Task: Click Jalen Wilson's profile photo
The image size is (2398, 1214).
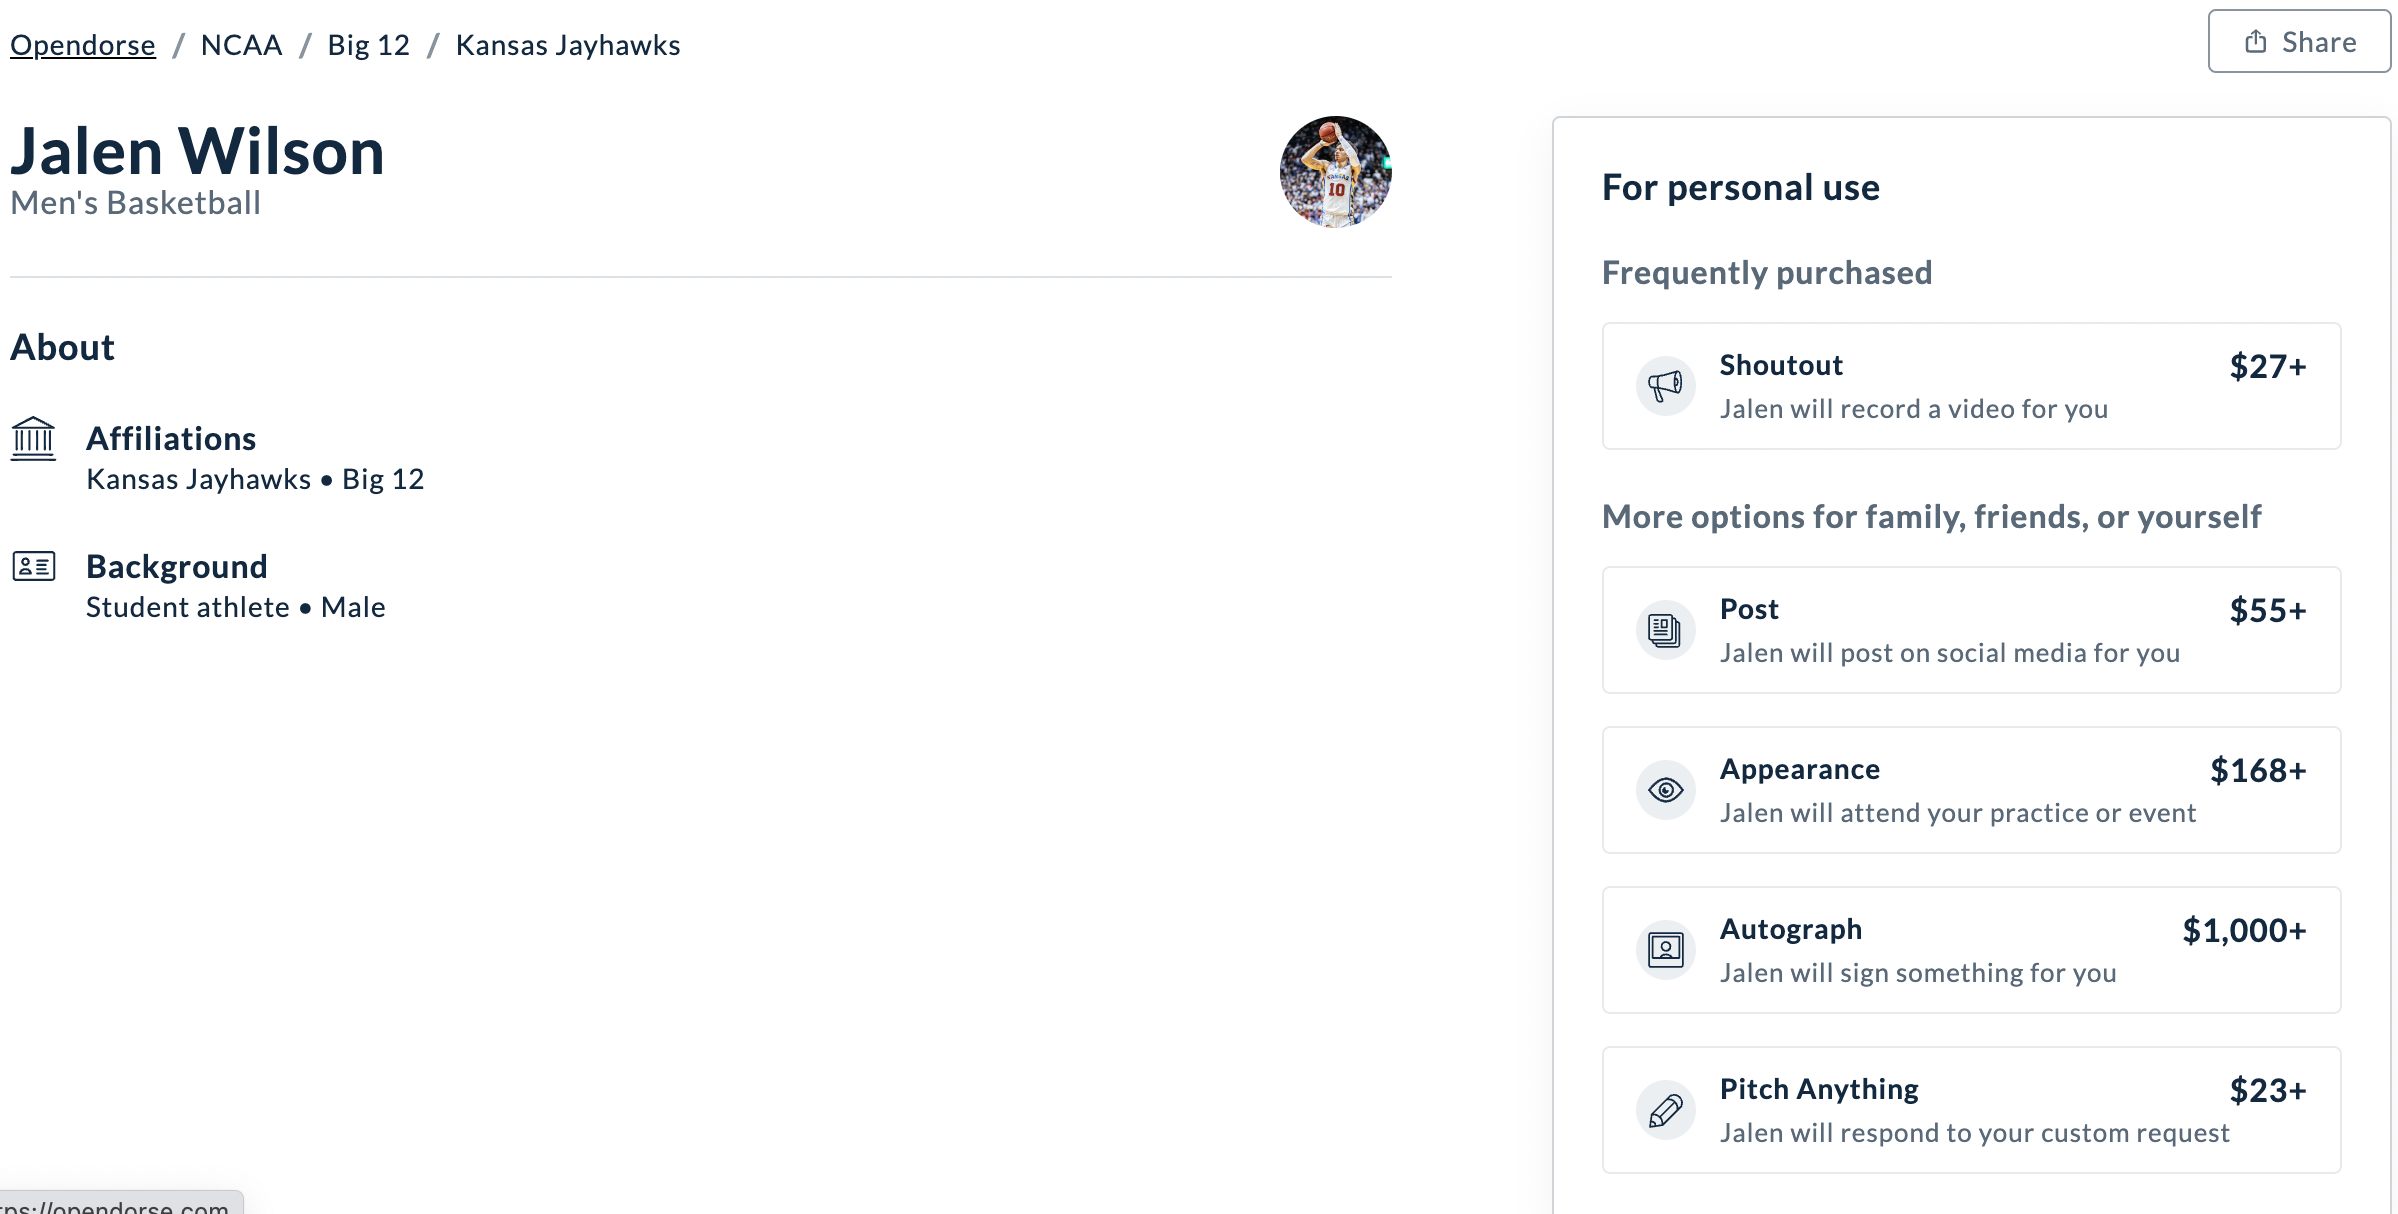Action: (x=1335, y=172)
